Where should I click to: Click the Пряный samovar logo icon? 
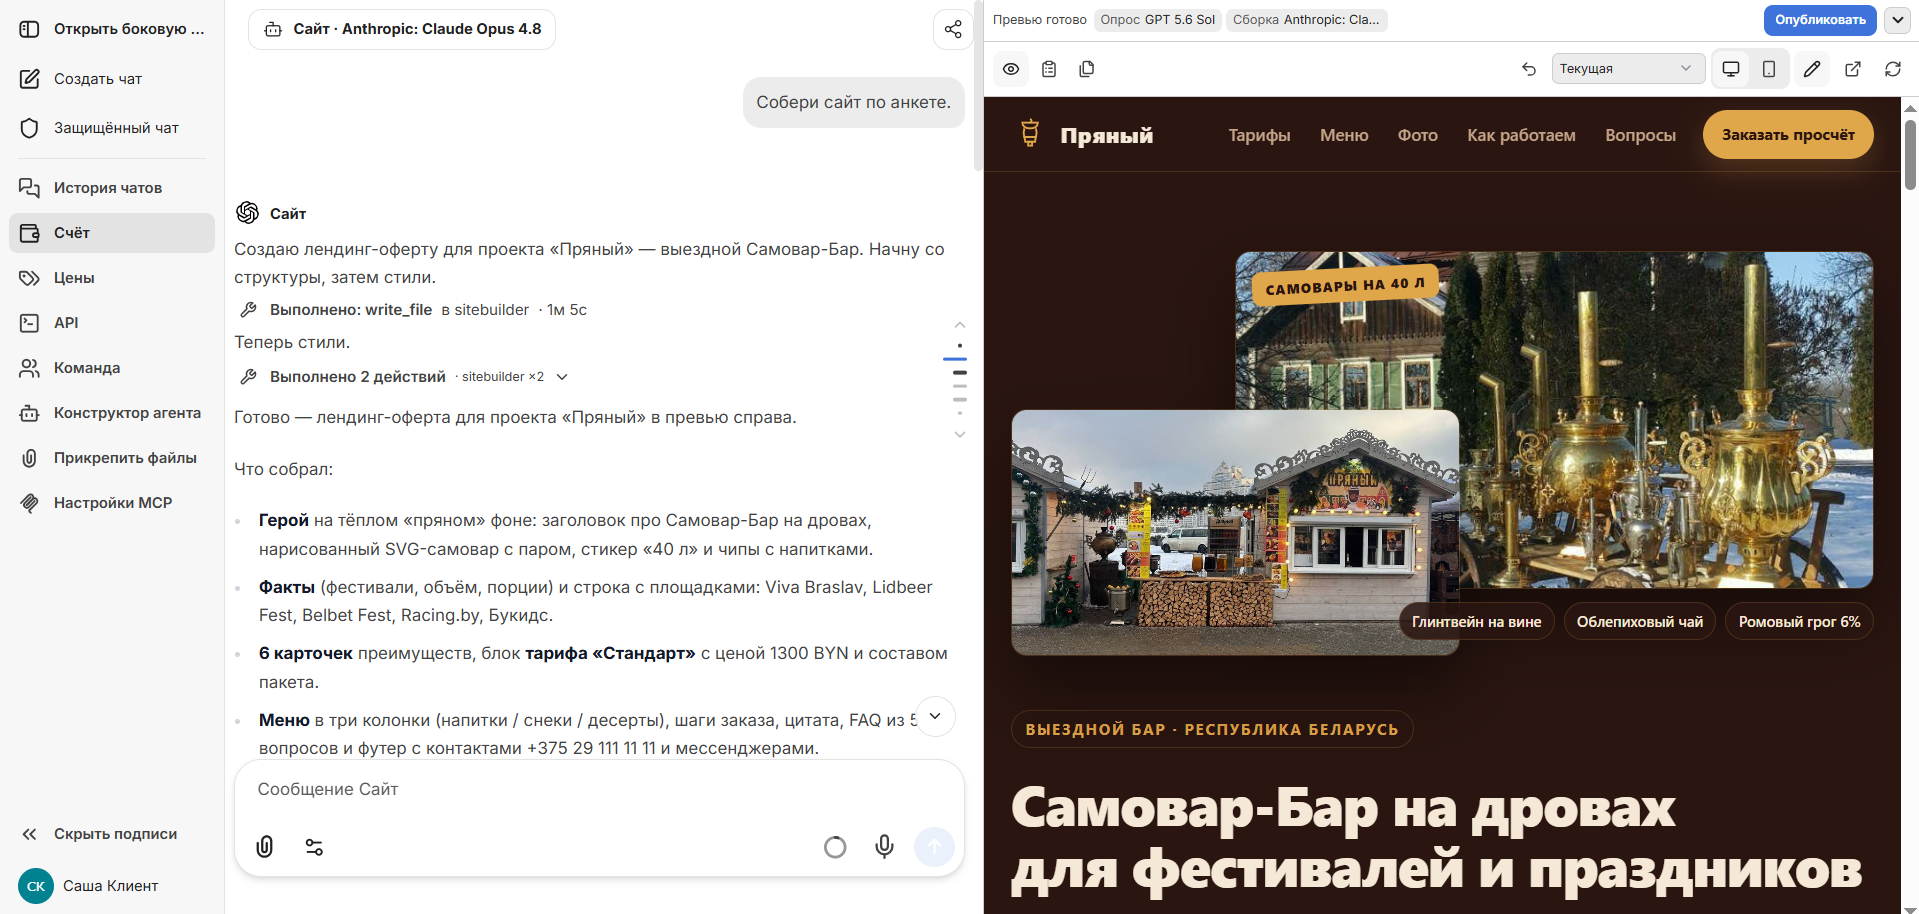(1030, 133)
